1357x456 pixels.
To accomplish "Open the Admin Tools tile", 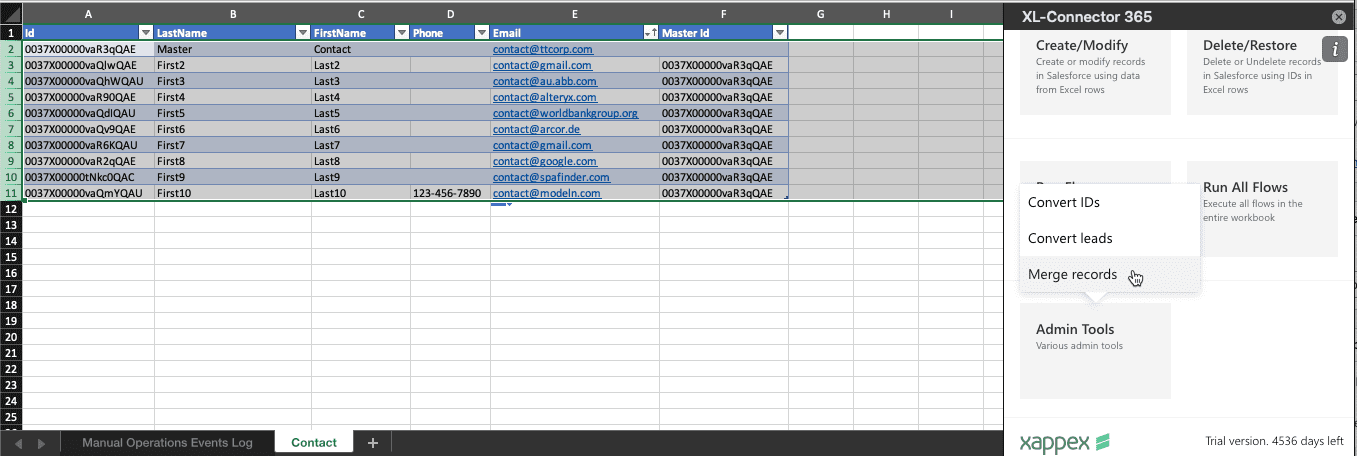I will click(x=1095, y=351).
